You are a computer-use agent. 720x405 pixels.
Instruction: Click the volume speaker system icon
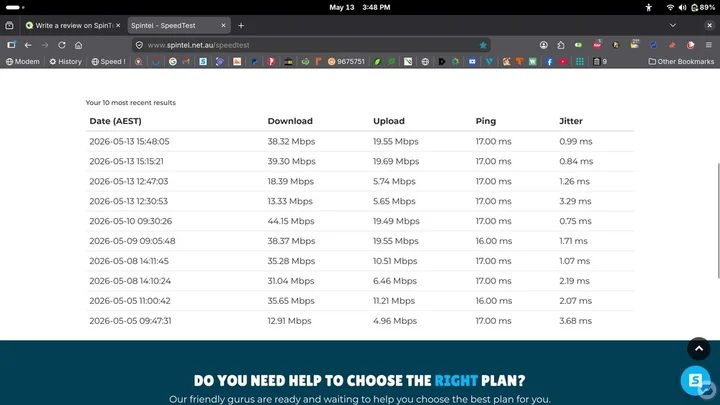tap(682, 7)
